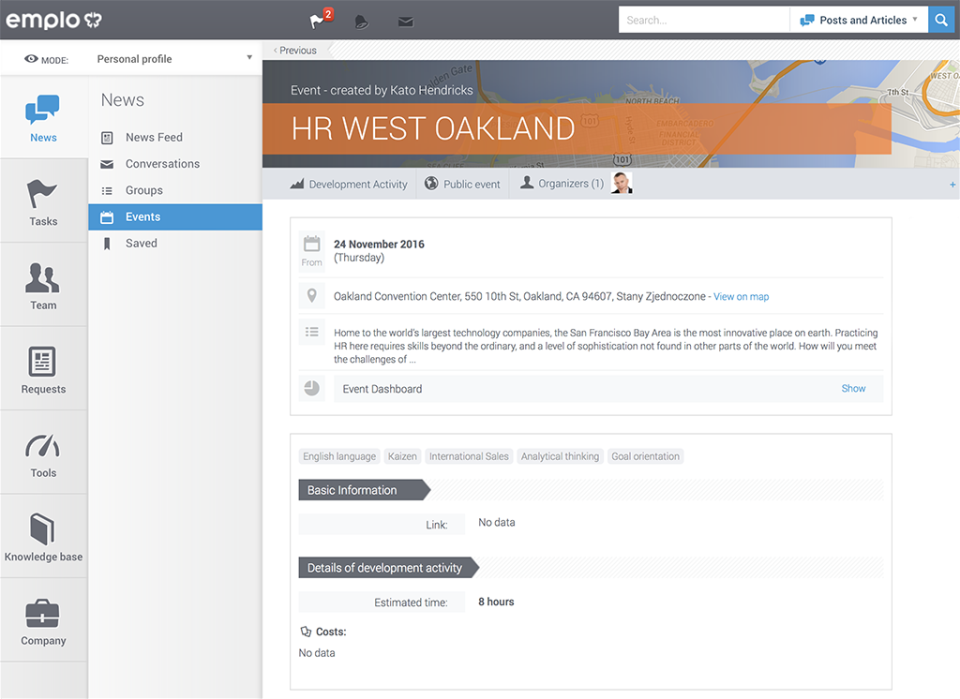Open the Requests section

point(43,369)
